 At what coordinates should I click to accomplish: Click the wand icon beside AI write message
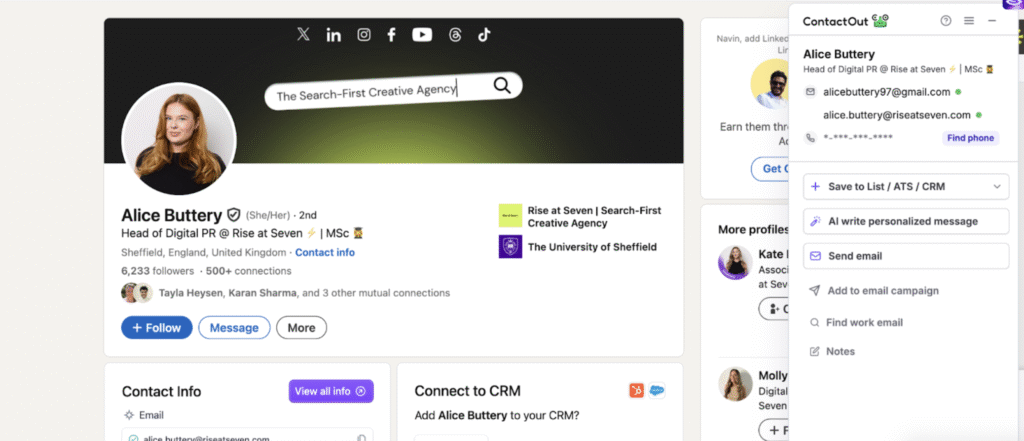point(815,221)
